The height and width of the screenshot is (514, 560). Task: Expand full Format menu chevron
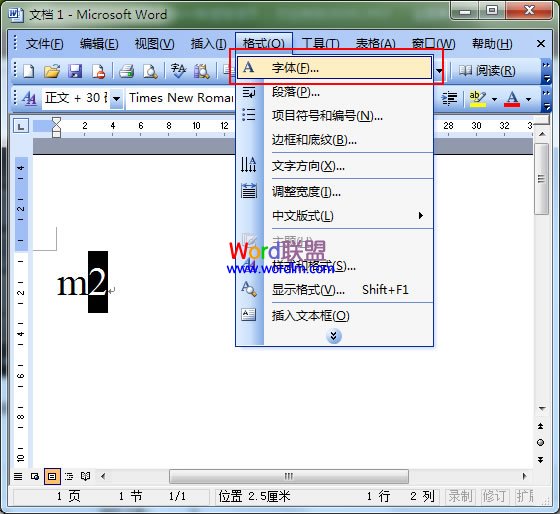click(334, 336)
